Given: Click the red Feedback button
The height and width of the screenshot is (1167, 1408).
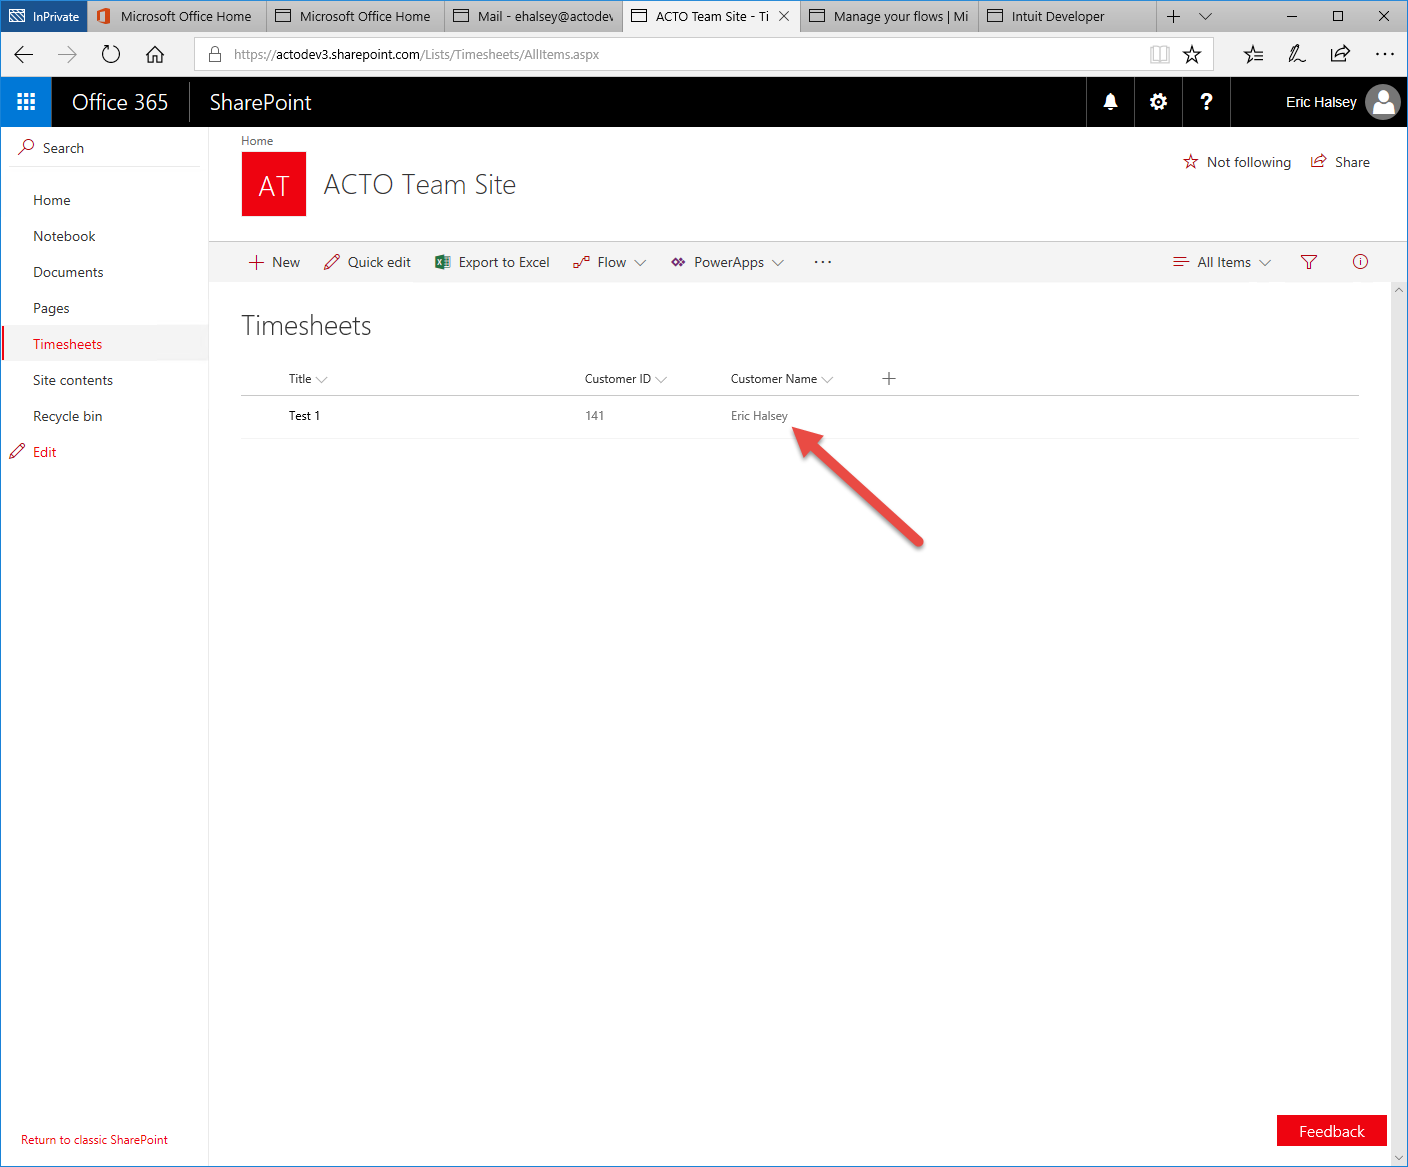Looking at the screenshot, I should (1332, 1131).
